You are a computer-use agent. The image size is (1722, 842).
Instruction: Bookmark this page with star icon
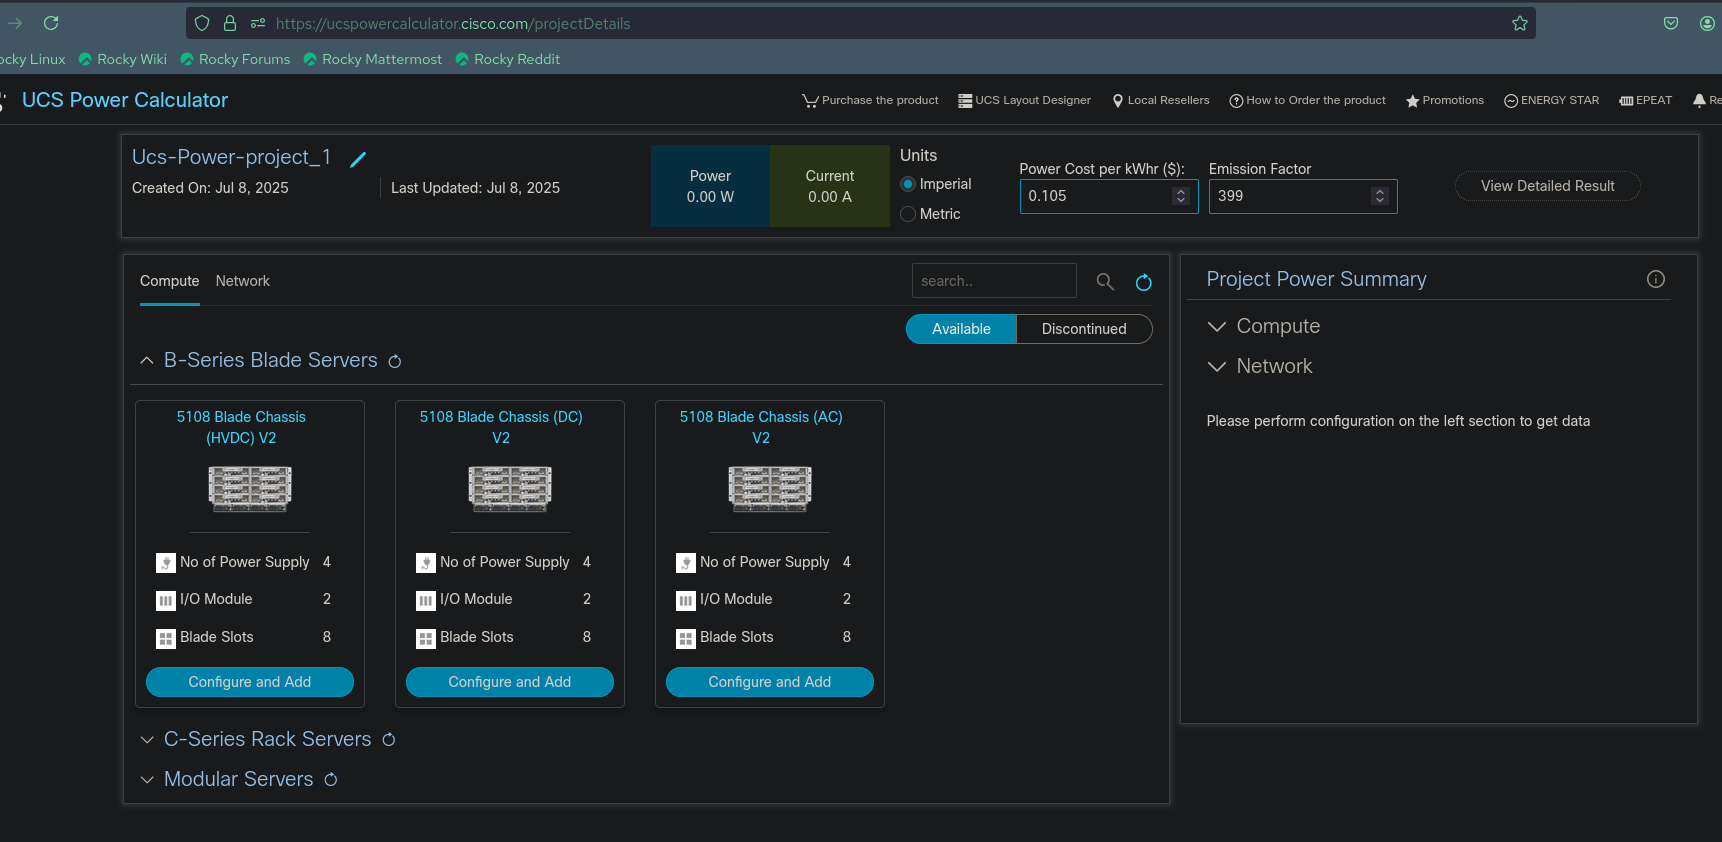coord(1520,23)
